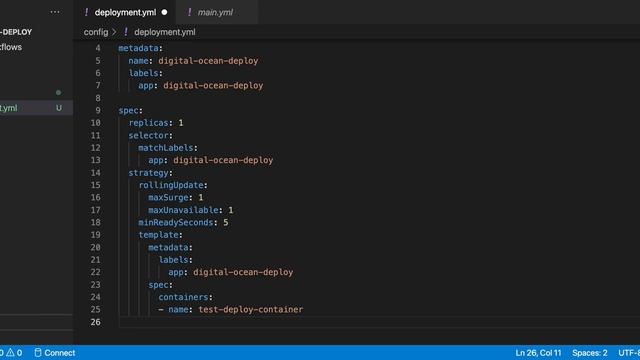Click the 'rollingUpdate:' key on line 15
Screen dimensions: 640x360
click(173, 185)
